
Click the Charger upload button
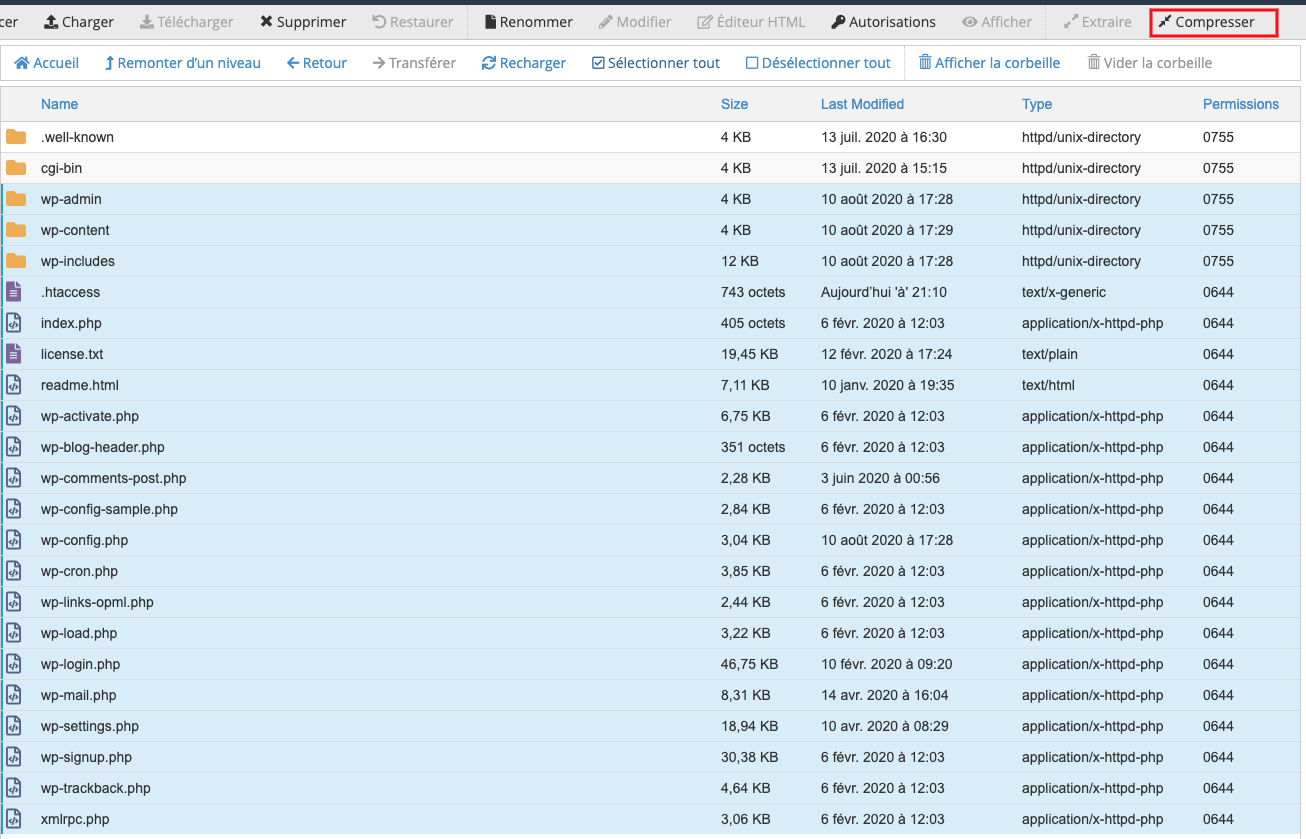79,22
